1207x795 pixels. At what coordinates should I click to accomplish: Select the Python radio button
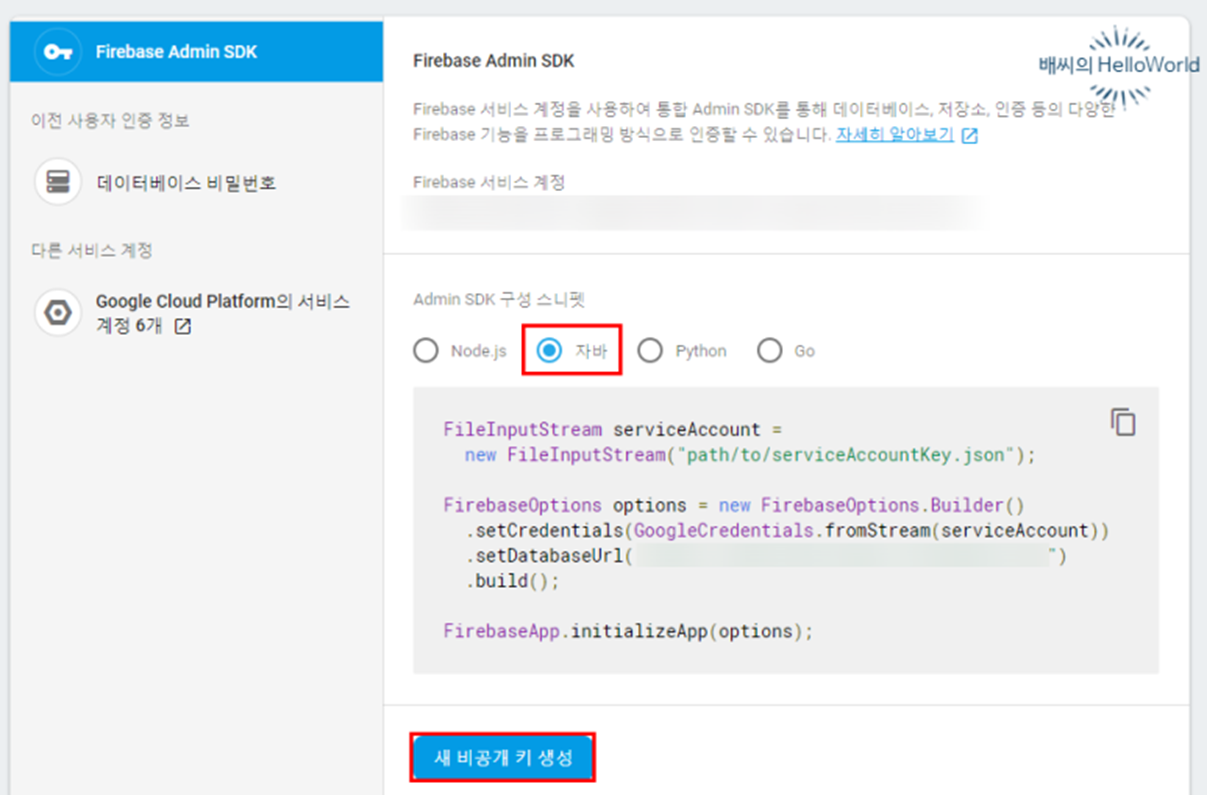coord(650,351)
